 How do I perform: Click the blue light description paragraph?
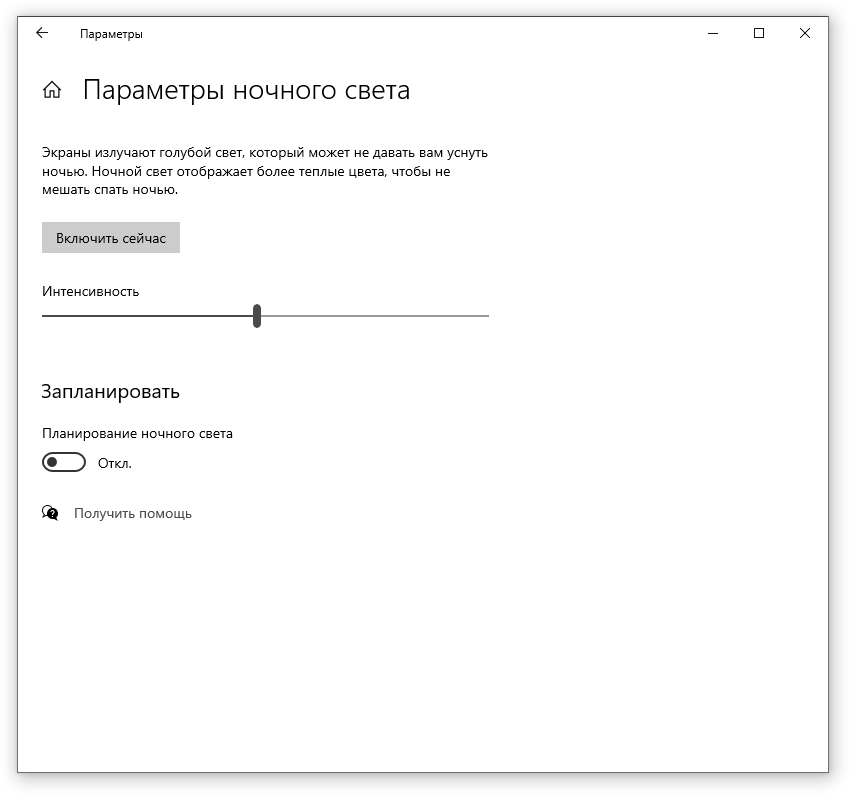coord(264,171)
